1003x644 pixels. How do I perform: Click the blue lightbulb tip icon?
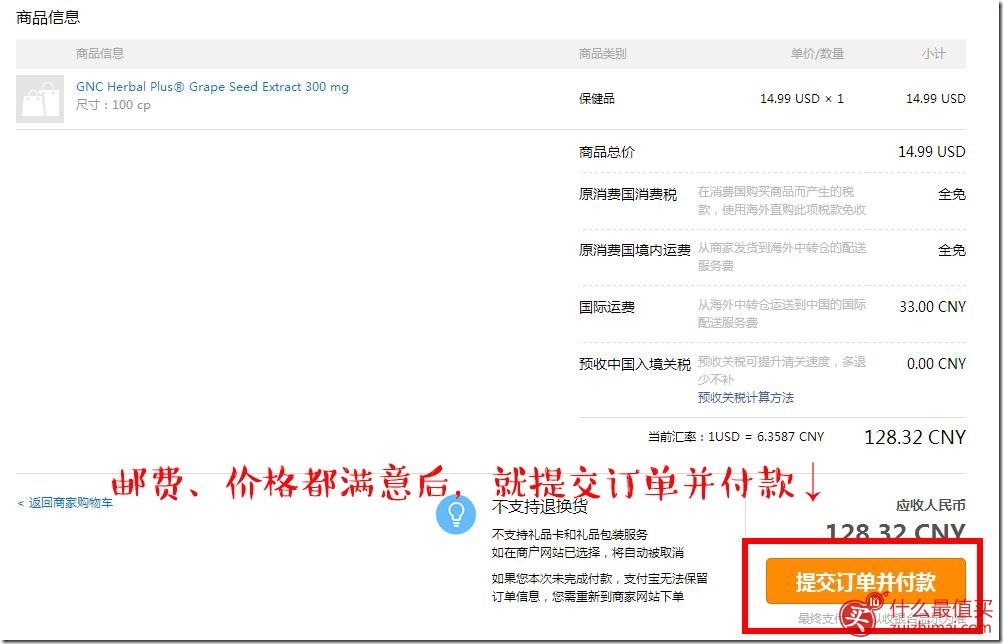pyautogui.click(x=456, y=513)
